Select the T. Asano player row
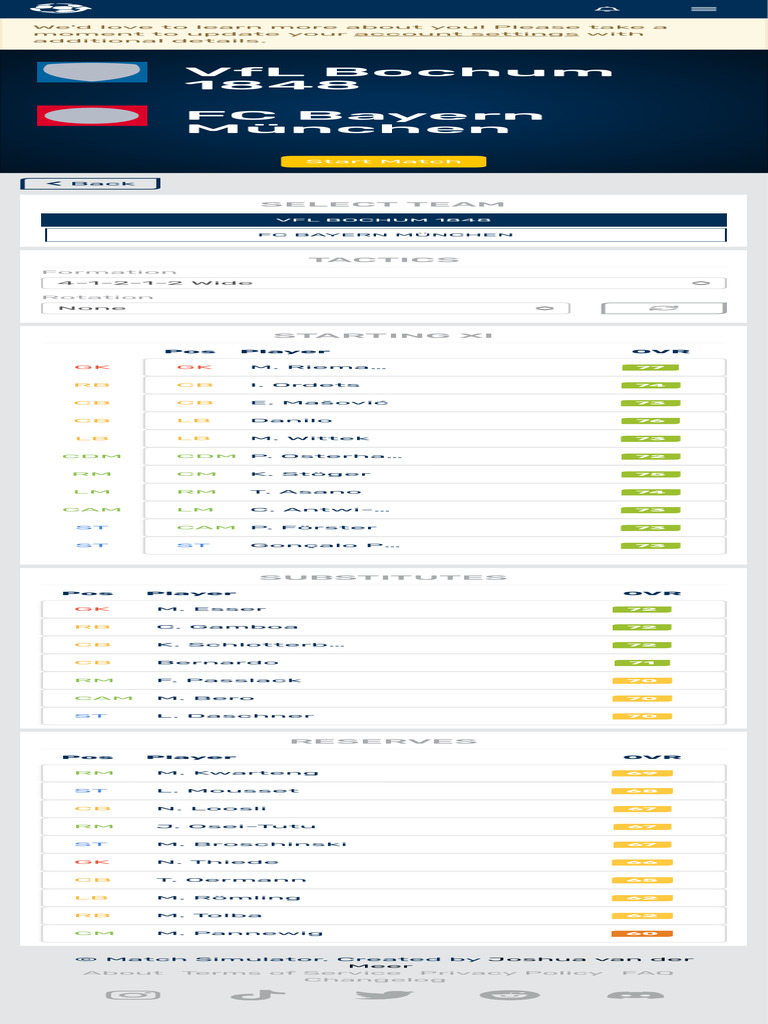This screenshot has width=768, height=1024. pos(435,492)
